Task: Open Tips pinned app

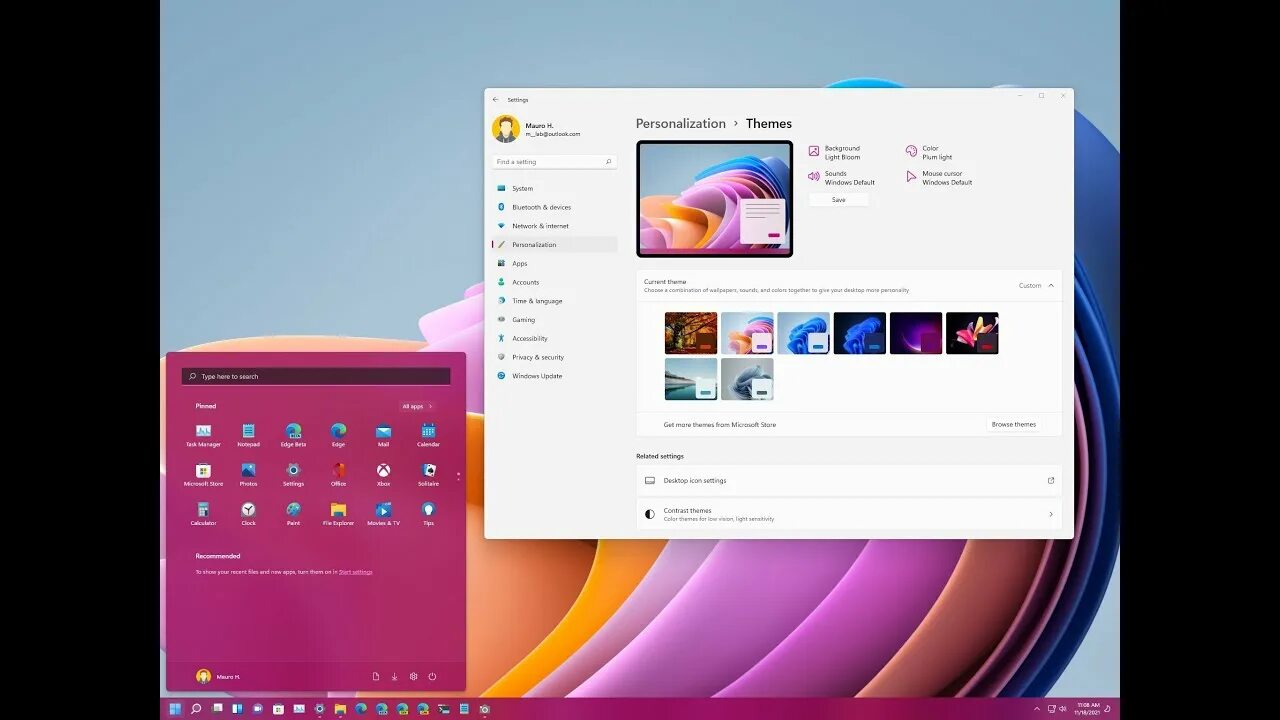Action: (428, 514)
